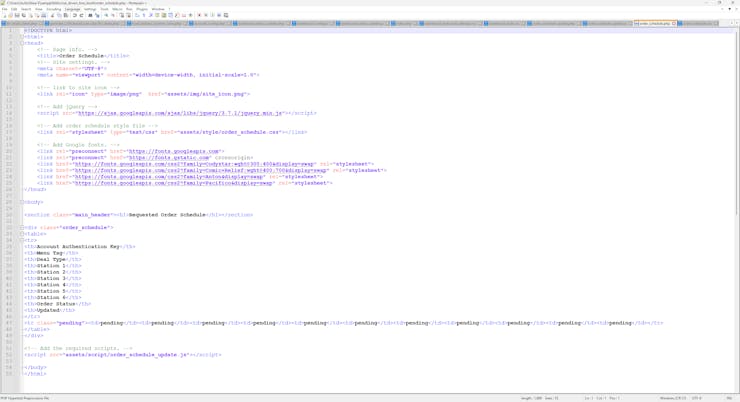740x402 pixels.
Task: Zoom in using the toolbar icon
Action: (107, 15)
